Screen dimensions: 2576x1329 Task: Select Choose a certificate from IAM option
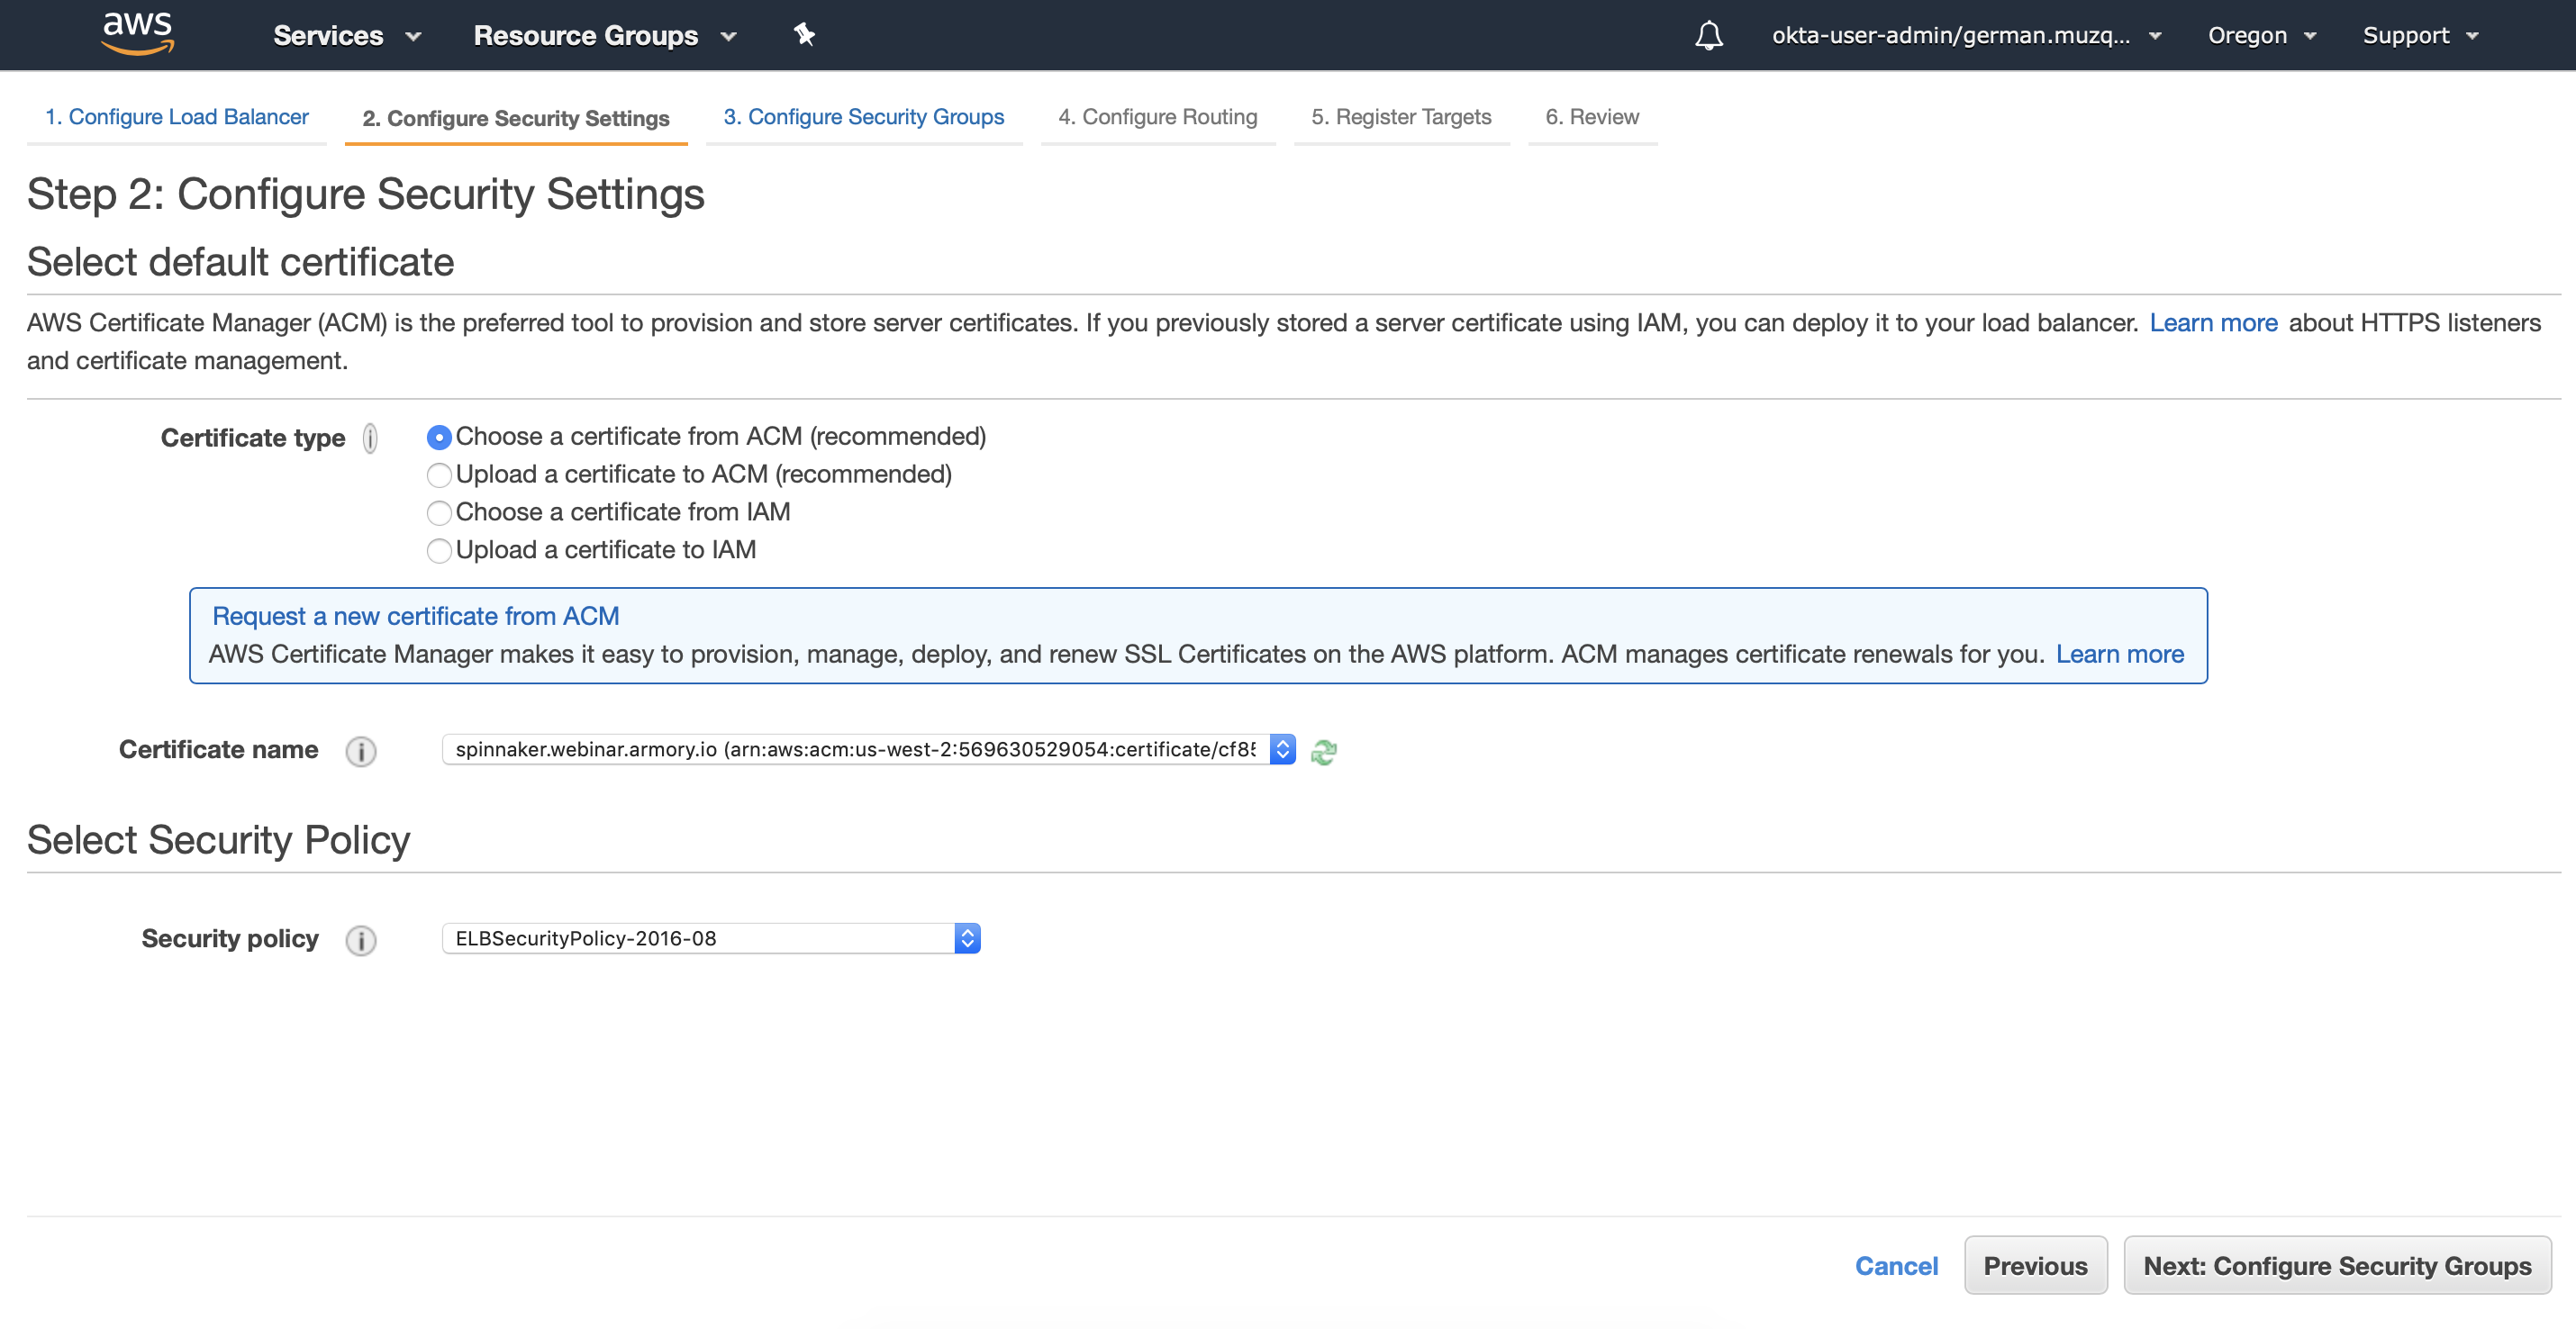pos(438,513)
